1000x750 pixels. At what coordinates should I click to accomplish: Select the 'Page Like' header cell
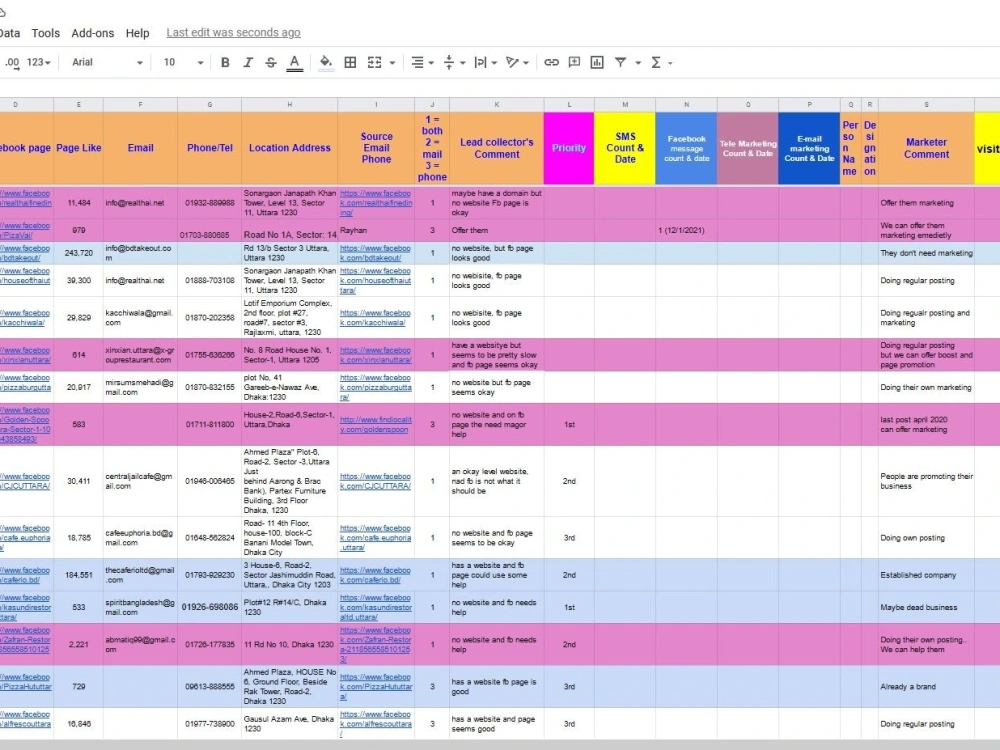click(x=78, y=148)
